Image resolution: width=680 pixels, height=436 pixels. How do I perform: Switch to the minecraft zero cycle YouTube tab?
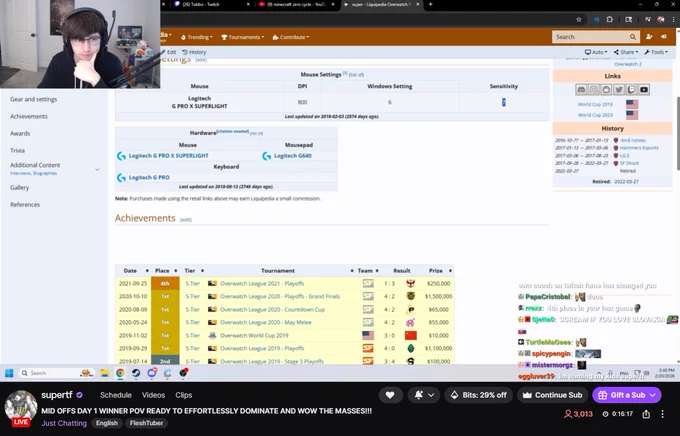click(297, 4)
